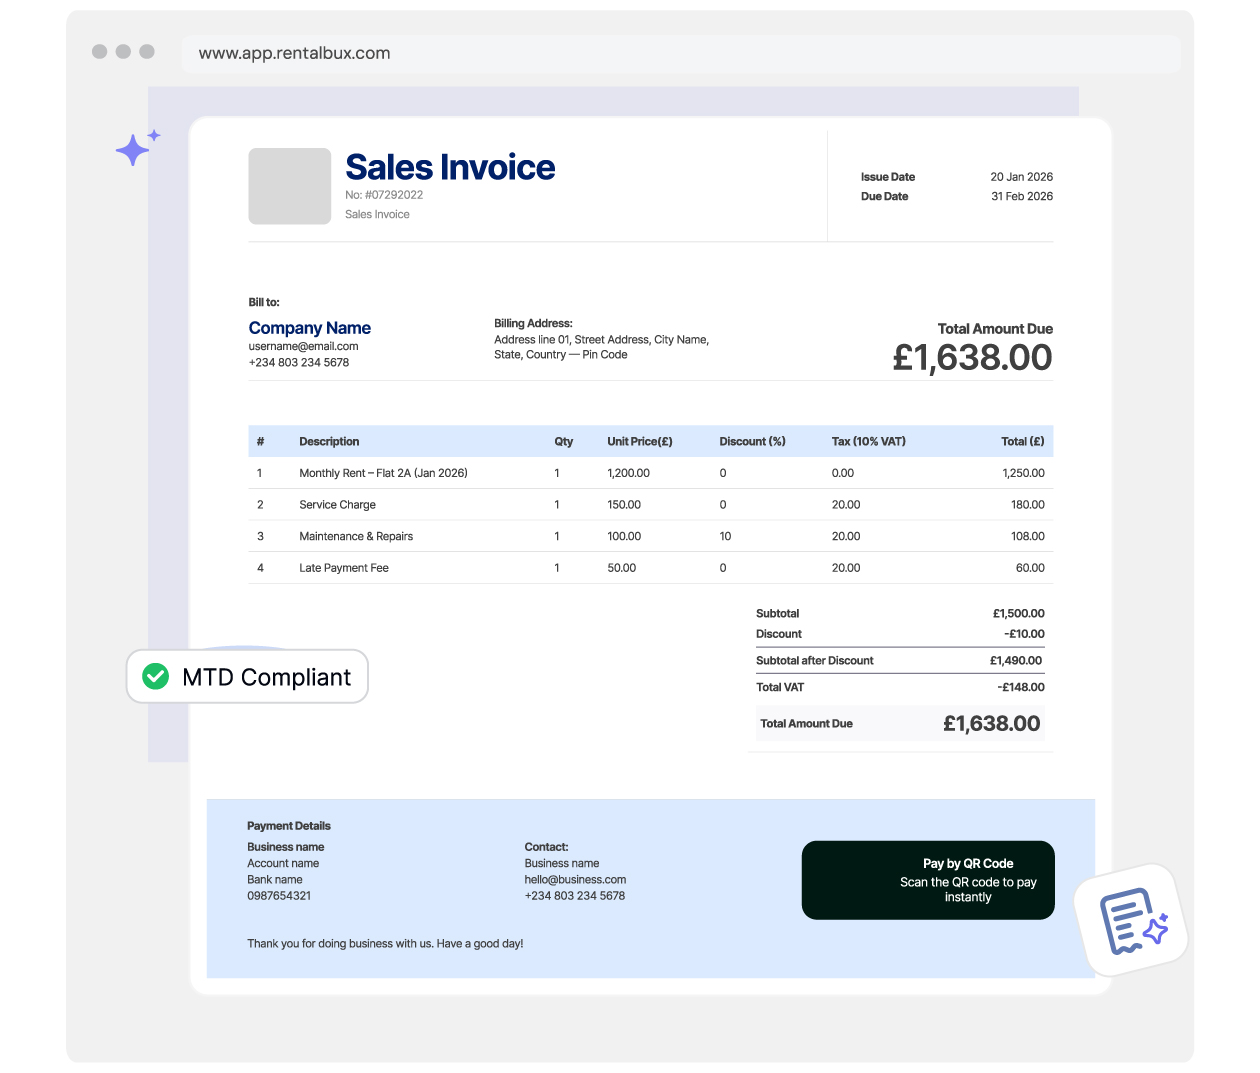Click total 108.00 in Maintenance row
Viewport: 1260px width, 1073px height.
pyautogui.click(x=1028, y=537)
